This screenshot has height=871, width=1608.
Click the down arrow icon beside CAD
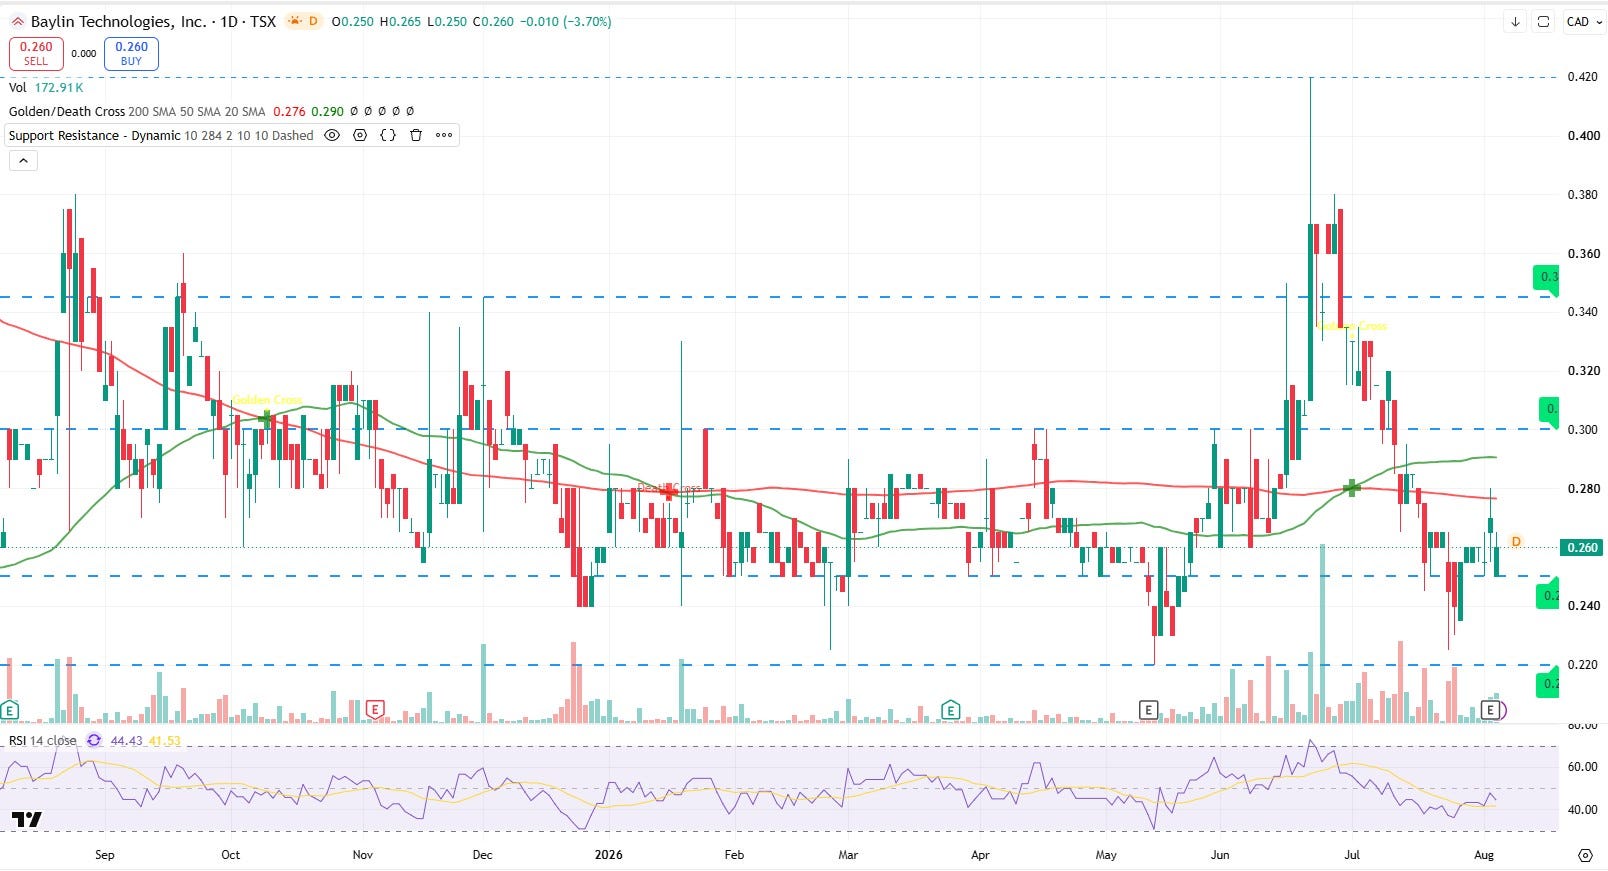(1515, 21)
